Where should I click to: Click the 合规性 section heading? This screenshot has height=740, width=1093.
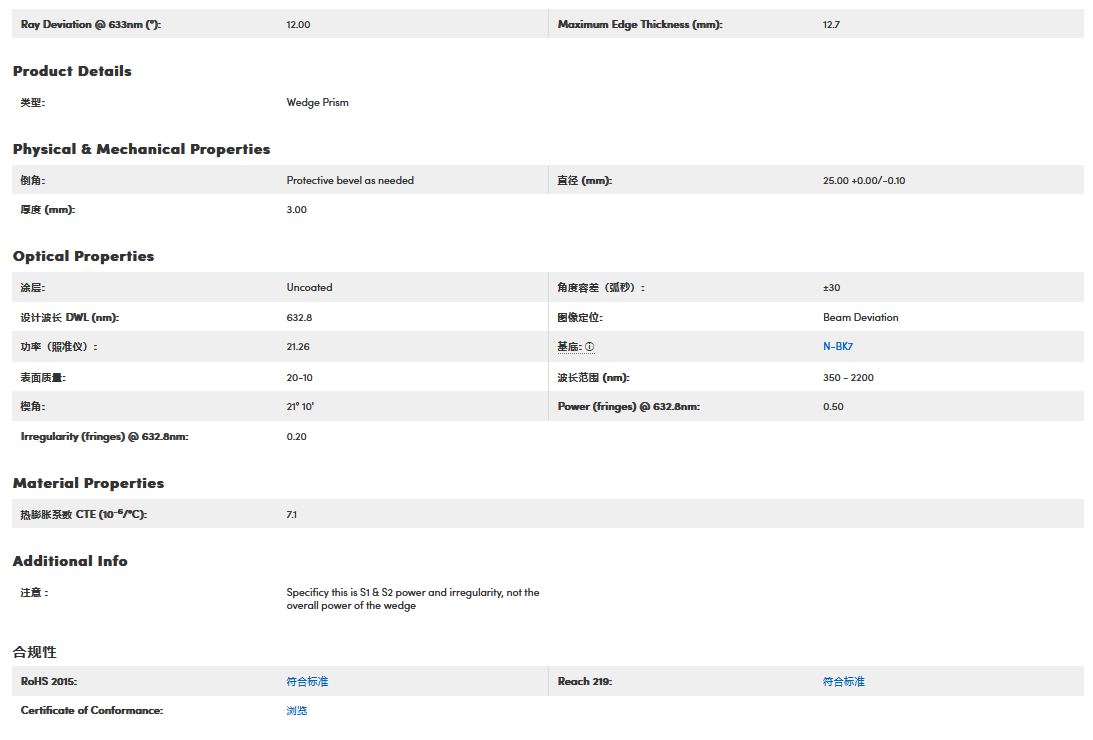[x=35, y=652]
